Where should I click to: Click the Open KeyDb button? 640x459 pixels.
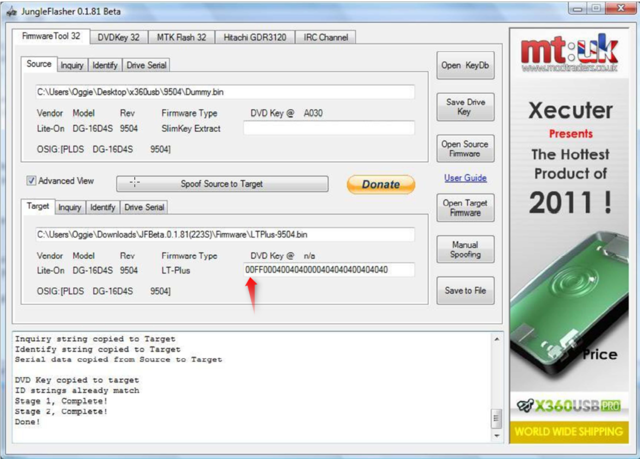[465, 65]
